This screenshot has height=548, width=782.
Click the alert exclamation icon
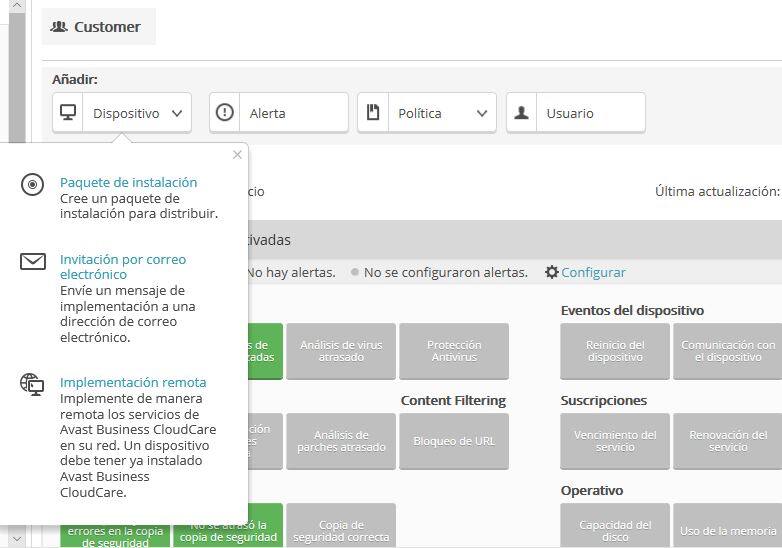pos(225,113)
